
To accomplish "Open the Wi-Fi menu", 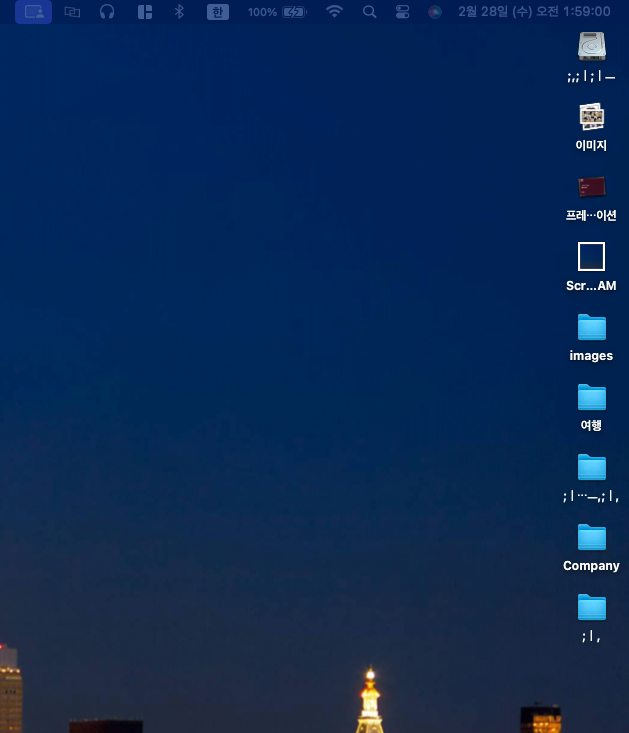I will point(335,12).
